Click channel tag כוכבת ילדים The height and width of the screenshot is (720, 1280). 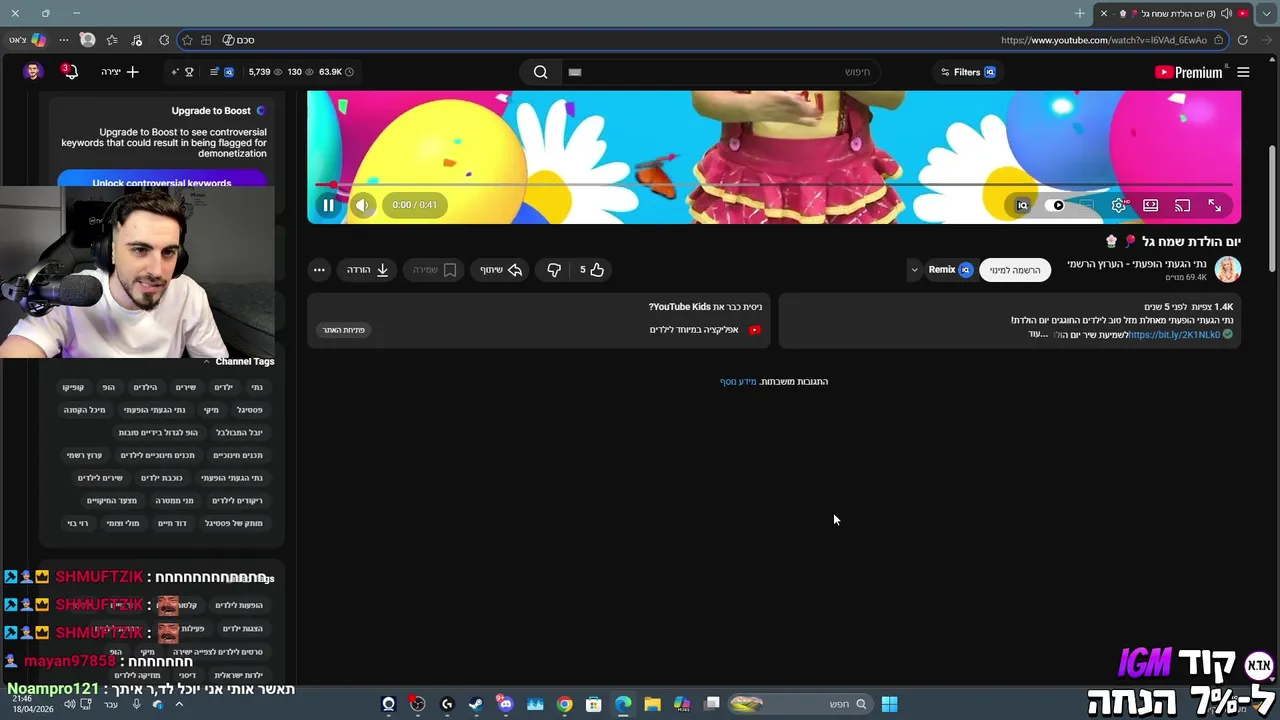point(162,478)
